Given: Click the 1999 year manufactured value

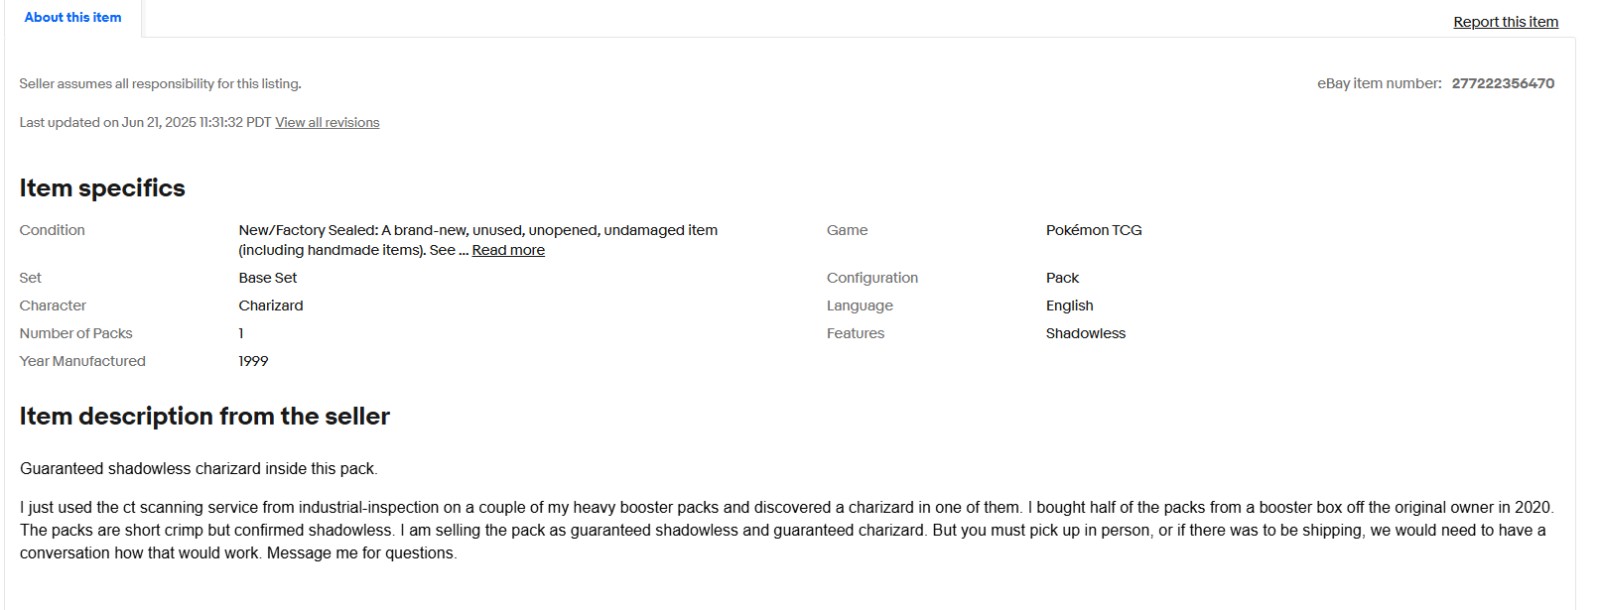Looking at the screenshot, I should tap(253, 361).
